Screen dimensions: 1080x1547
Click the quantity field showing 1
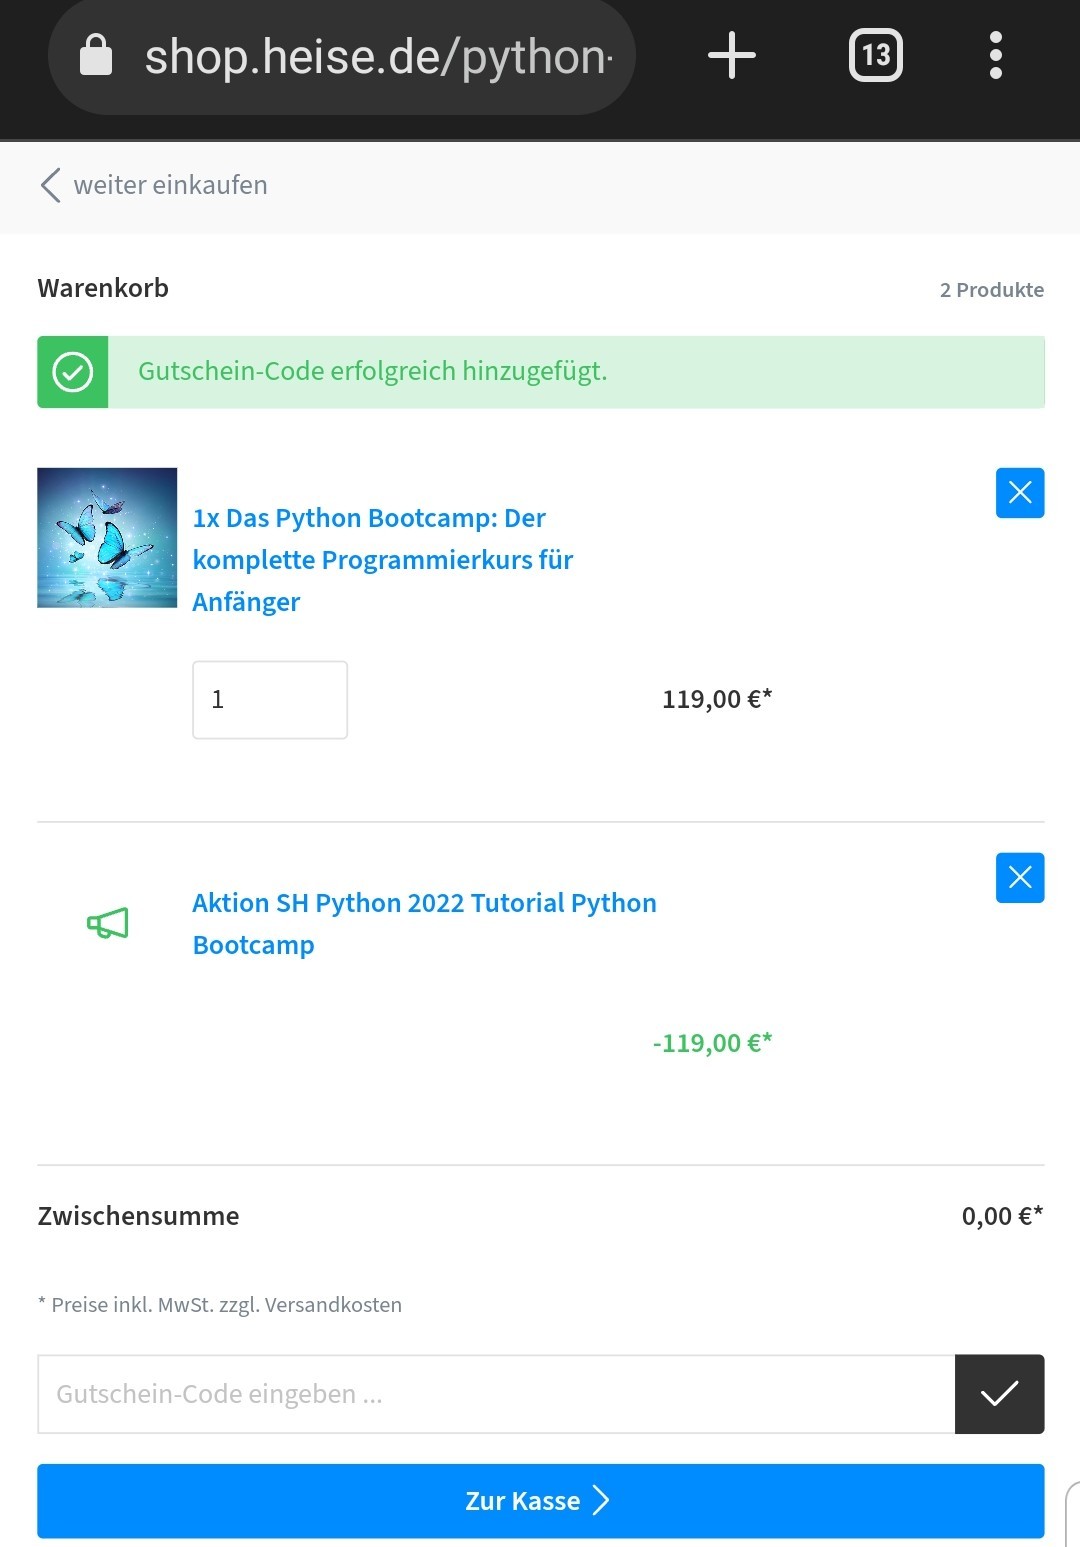(270, 700)
